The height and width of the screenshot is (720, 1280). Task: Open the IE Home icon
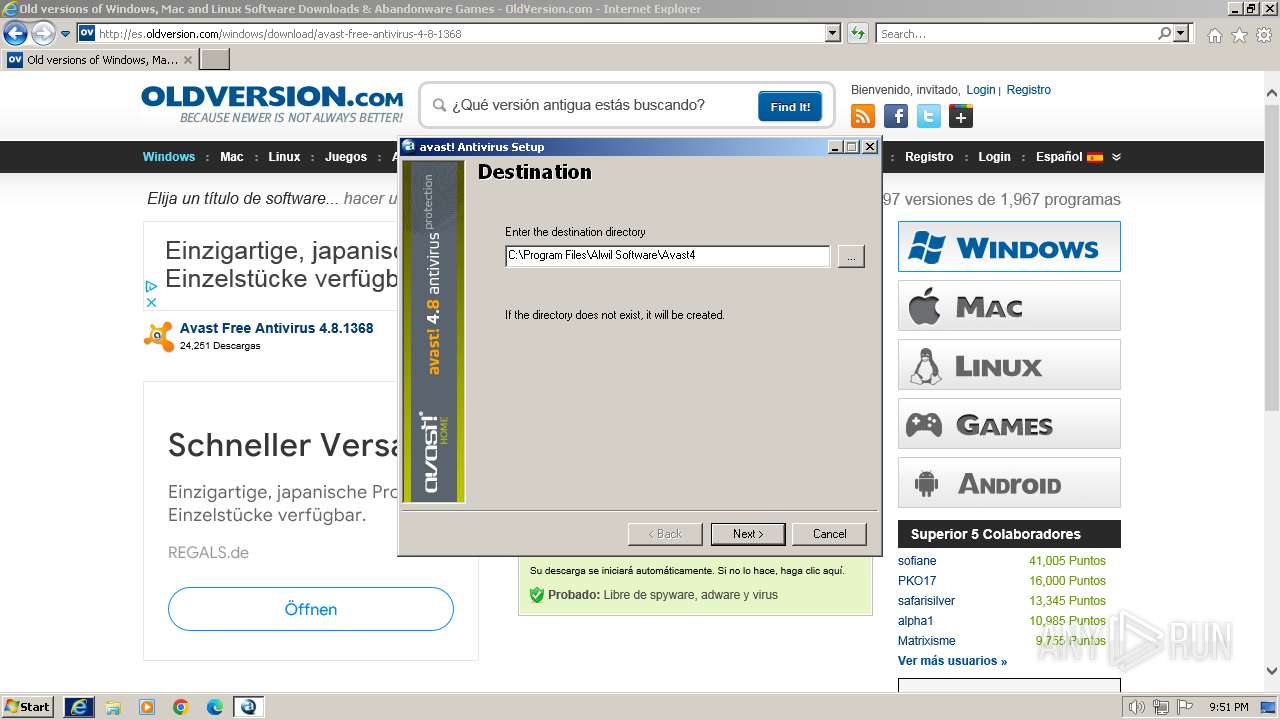click(x=1214, y=35)
